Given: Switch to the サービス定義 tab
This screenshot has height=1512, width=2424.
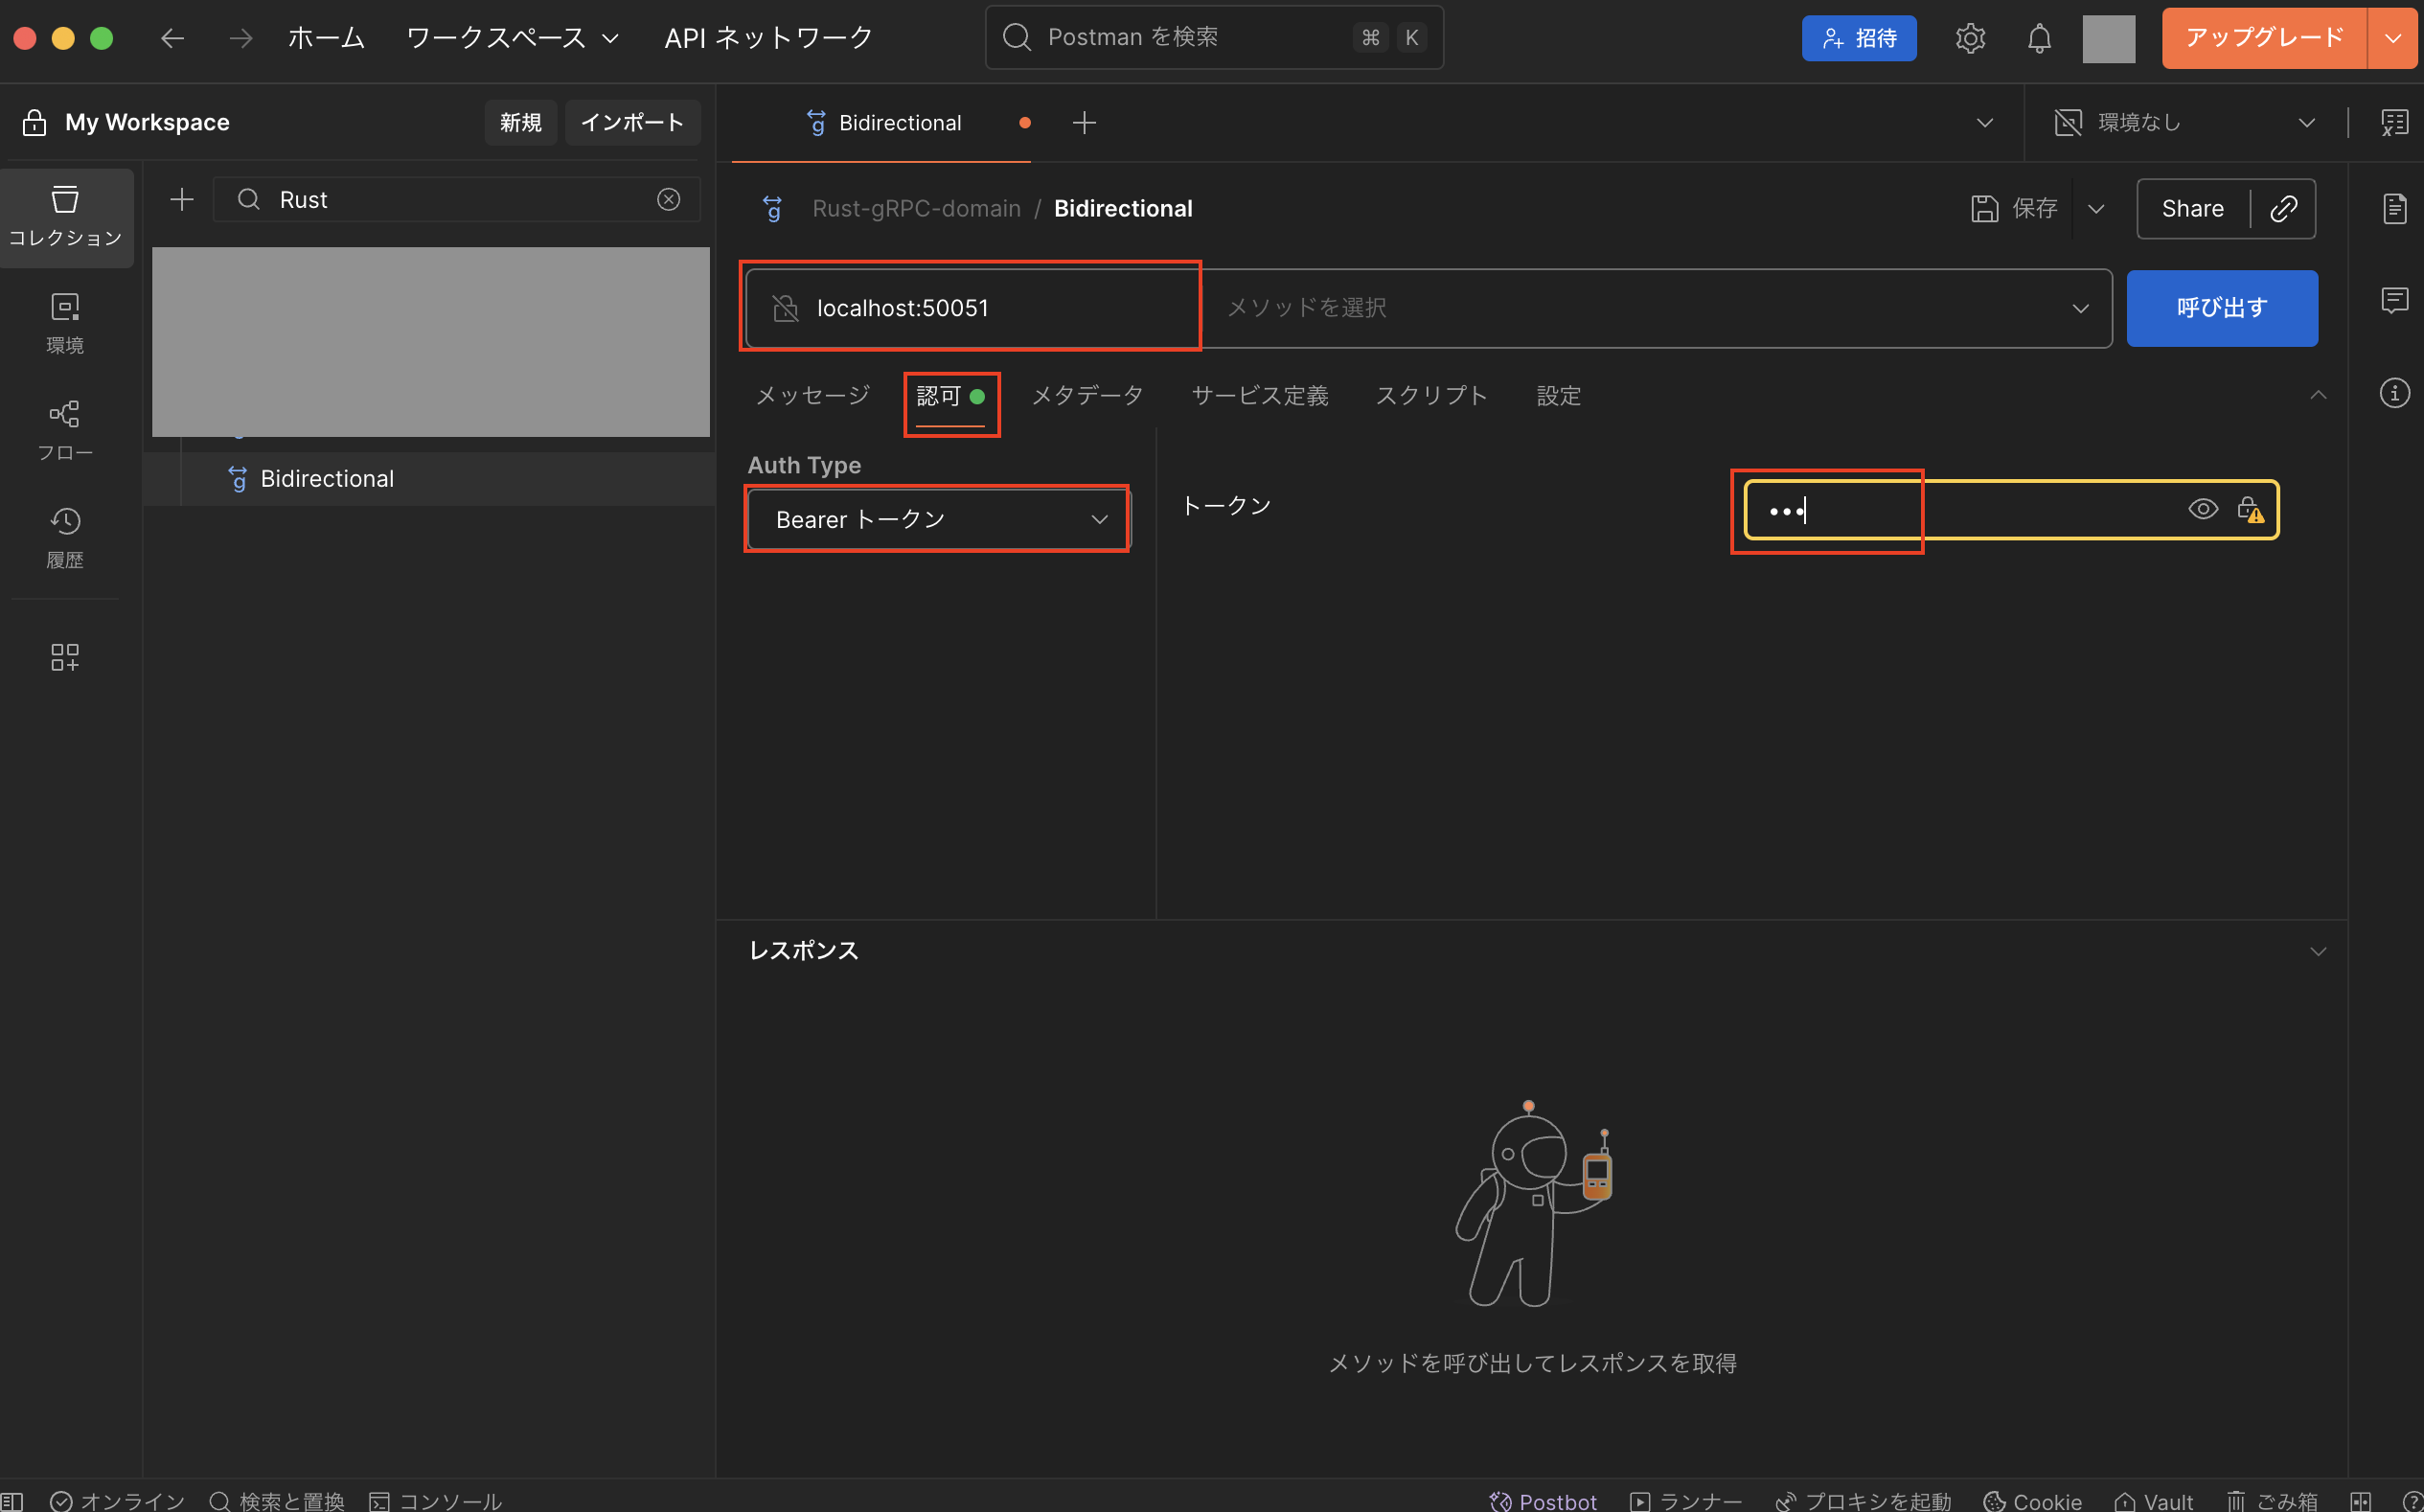Looking at the screenshot, I should point(1260,395).
